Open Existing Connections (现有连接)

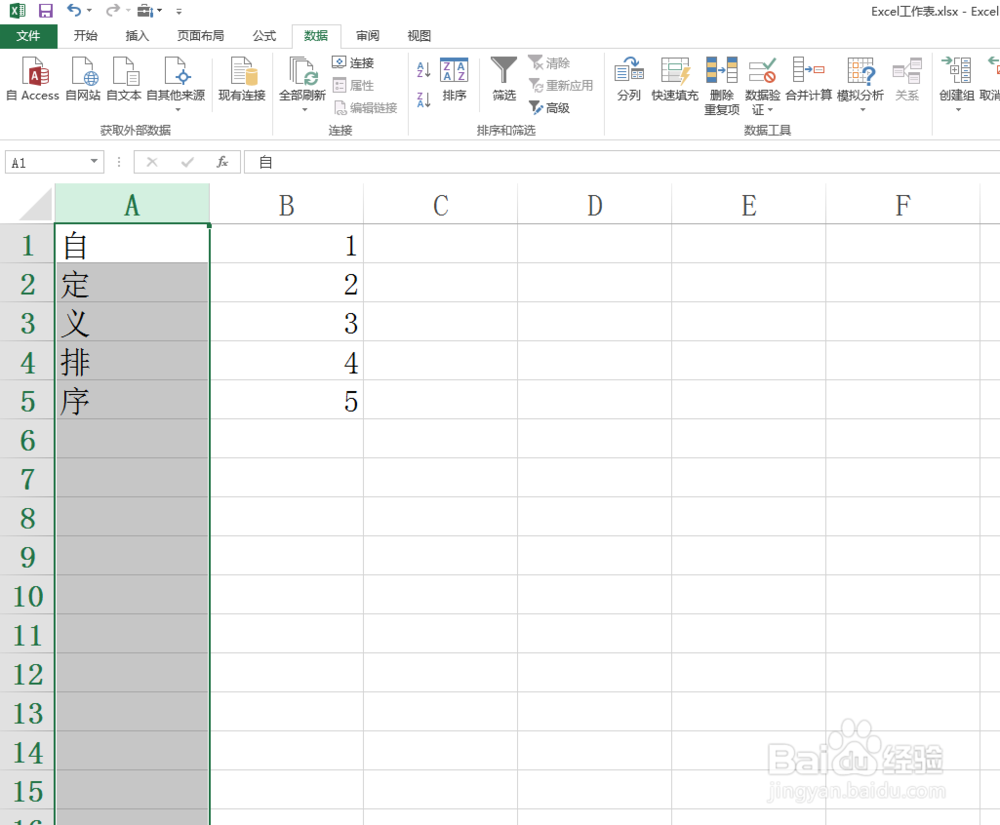(242, 78)
